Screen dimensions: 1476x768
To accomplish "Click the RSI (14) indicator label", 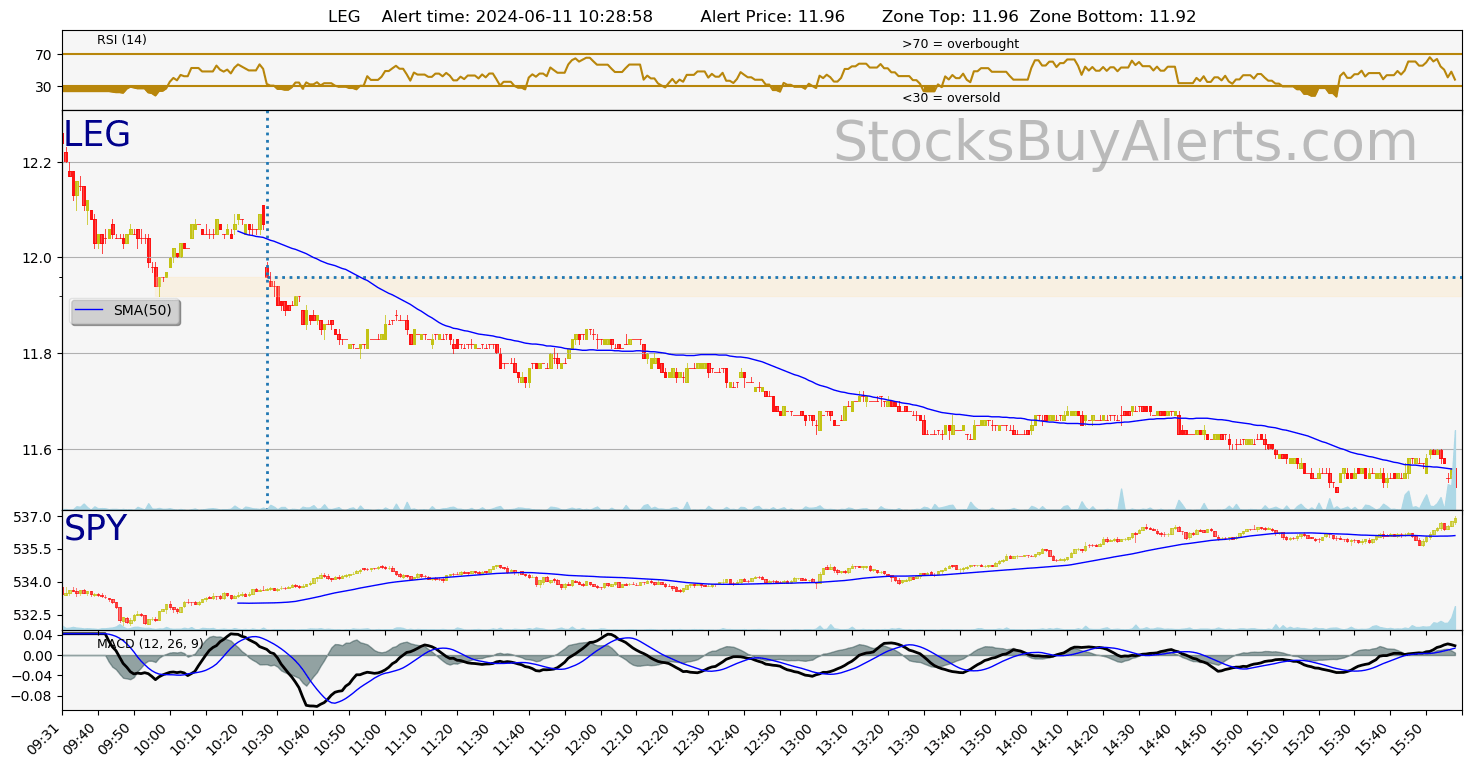I will 122,40.
